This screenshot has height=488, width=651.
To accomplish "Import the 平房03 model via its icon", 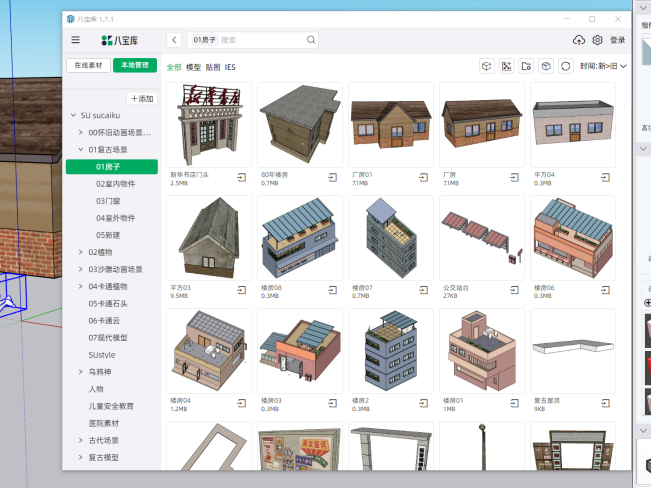I will point(242,290).
